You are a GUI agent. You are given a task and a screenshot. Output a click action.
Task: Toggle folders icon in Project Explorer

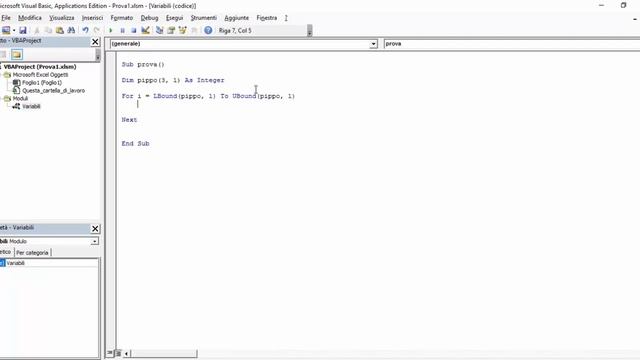coord(17,55)
